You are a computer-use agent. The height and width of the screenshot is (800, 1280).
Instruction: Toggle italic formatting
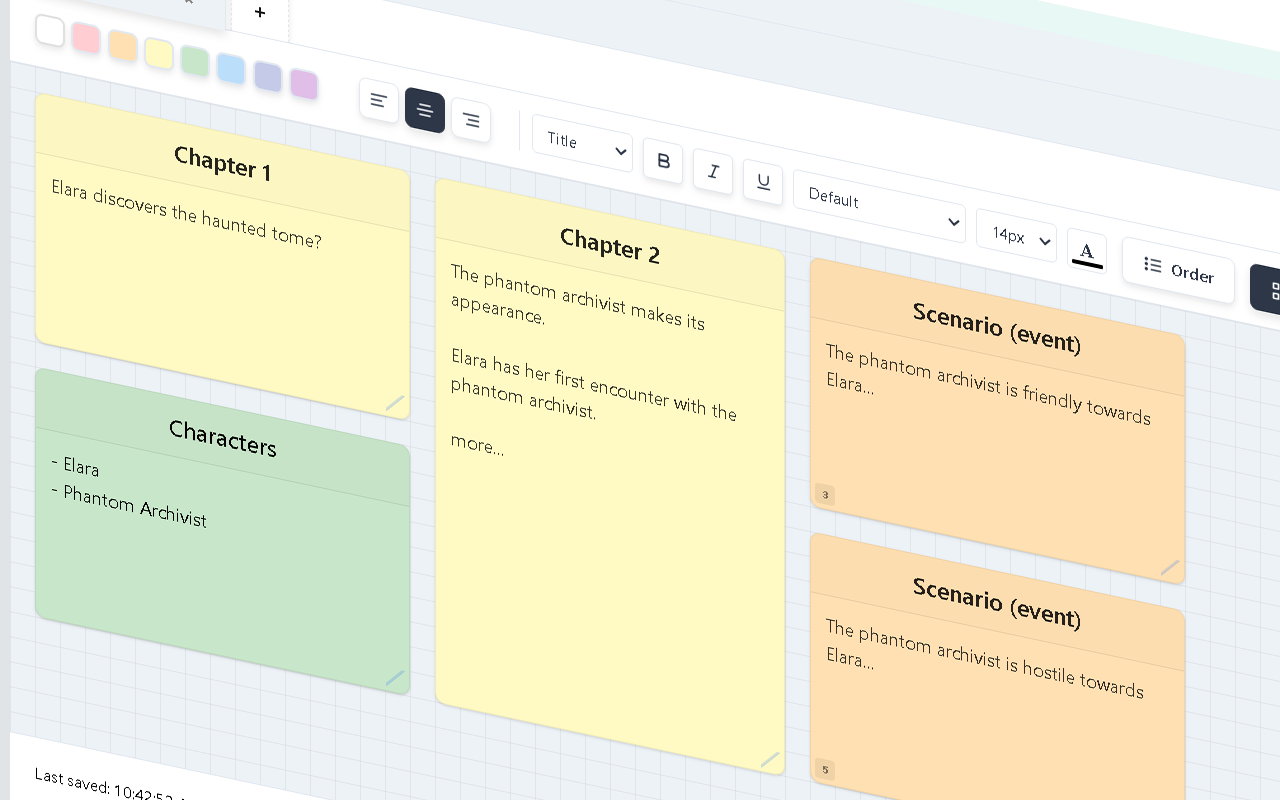point(713,172)
